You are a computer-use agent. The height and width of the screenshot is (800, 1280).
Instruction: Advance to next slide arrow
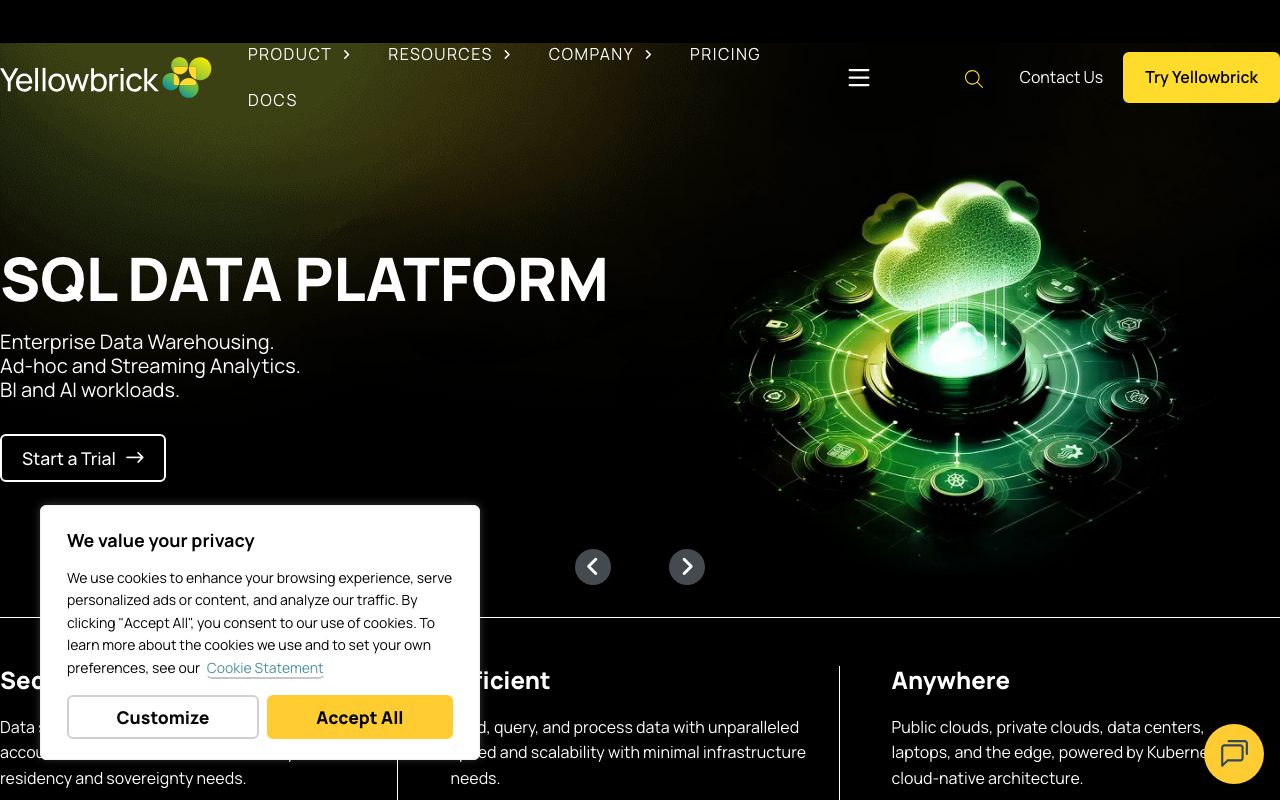point(687,567)
